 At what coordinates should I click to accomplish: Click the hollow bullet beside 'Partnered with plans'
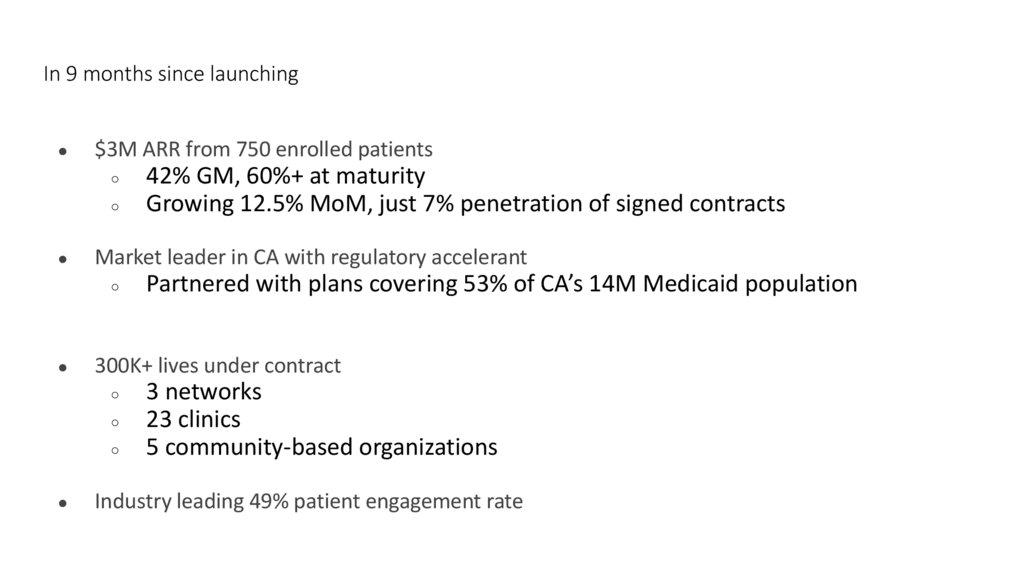coord(115,287)
